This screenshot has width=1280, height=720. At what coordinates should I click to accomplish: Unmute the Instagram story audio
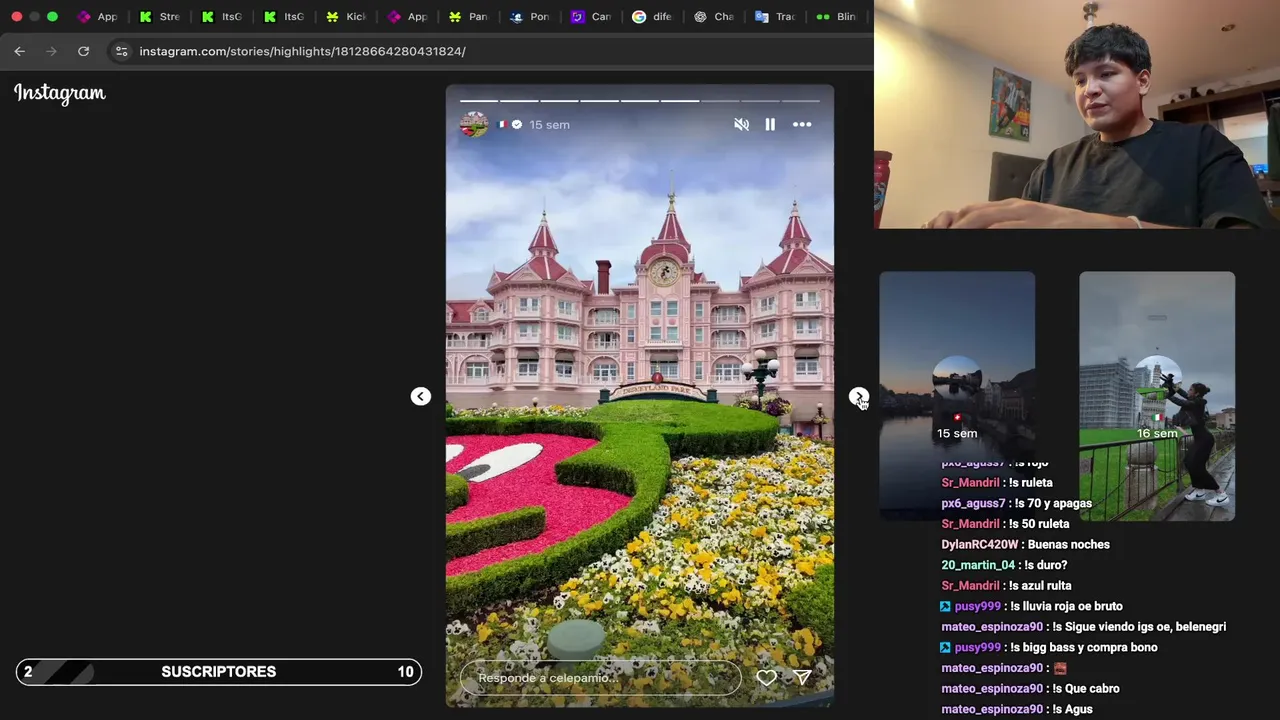click(741, 125)
